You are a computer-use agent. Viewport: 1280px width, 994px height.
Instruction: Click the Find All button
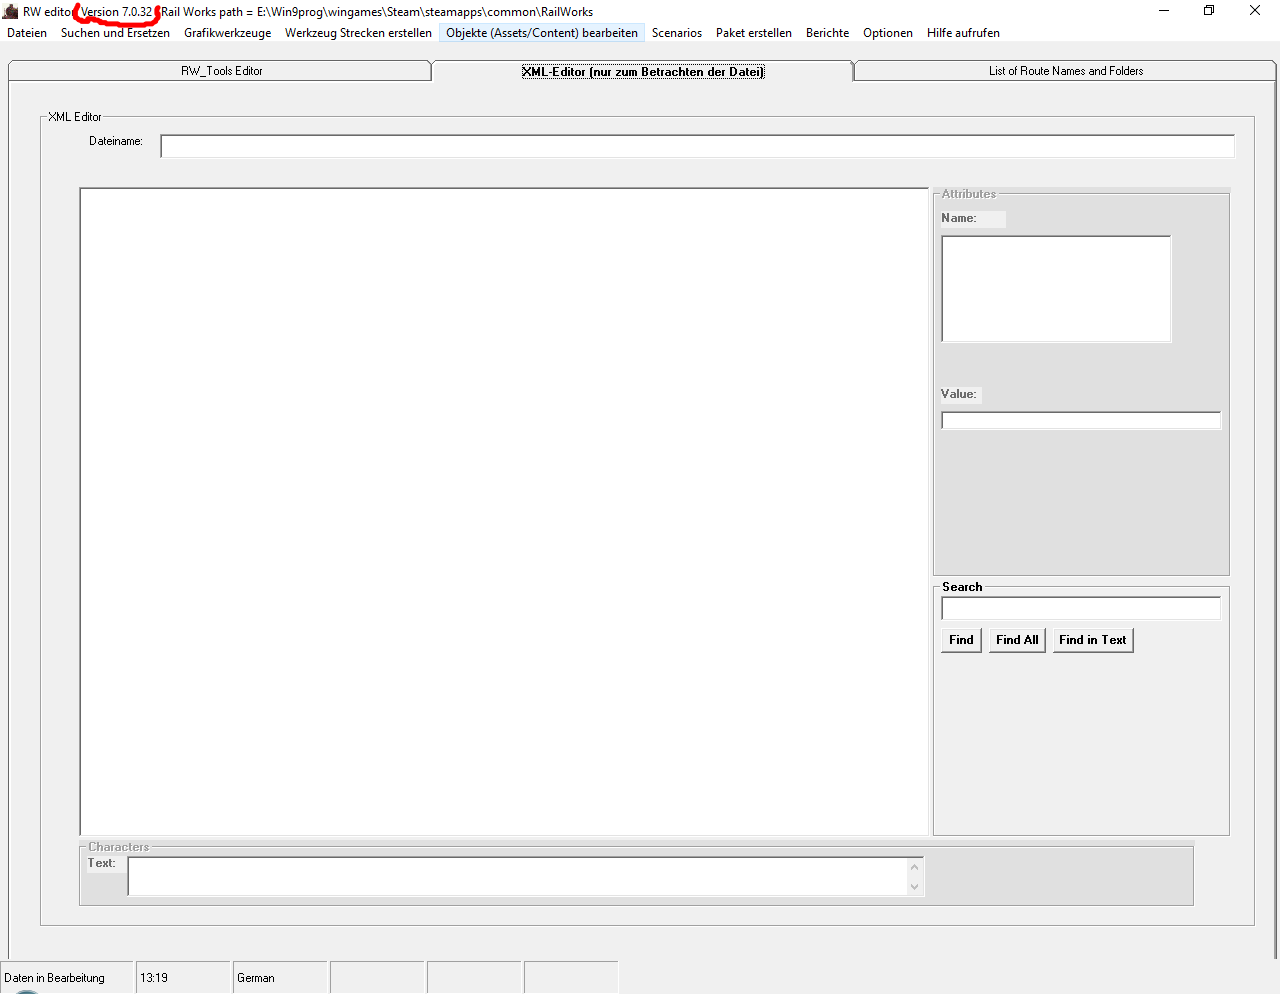coord(1017,640)
